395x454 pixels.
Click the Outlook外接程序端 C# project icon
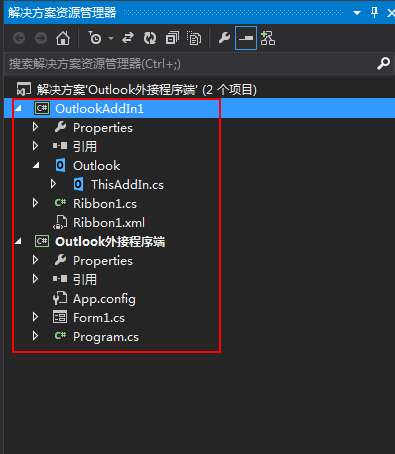[x=42, y=241]
